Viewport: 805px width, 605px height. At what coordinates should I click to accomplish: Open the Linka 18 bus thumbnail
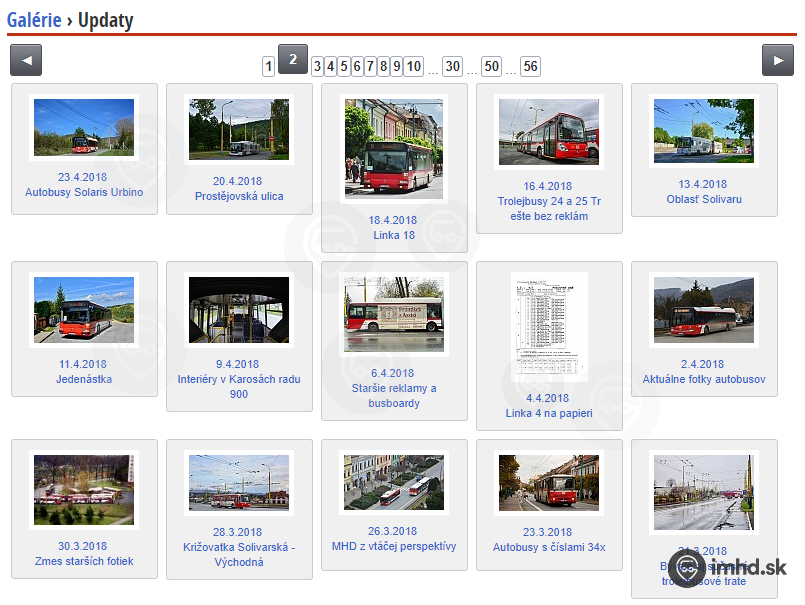[393, 148]
